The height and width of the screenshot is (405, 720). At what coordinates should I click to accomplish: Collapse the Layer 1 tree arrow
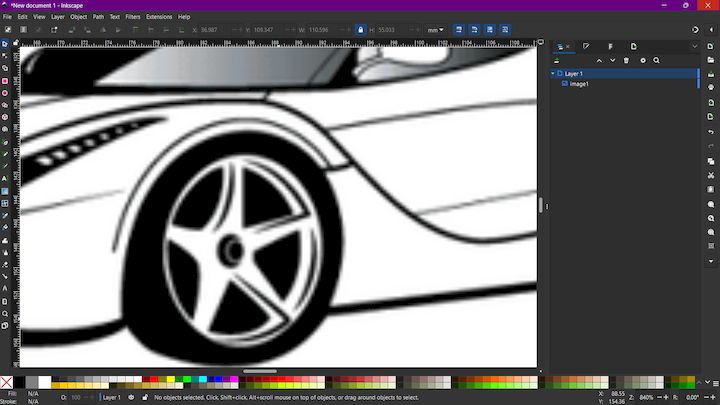(x=553, y=73)
